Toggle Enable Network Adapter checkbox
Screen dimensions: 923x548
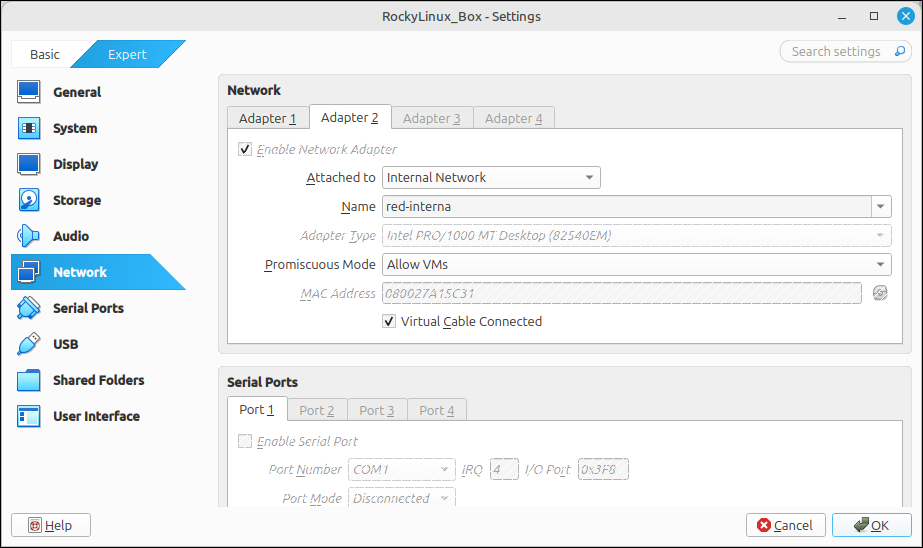[x=245, y=149]
